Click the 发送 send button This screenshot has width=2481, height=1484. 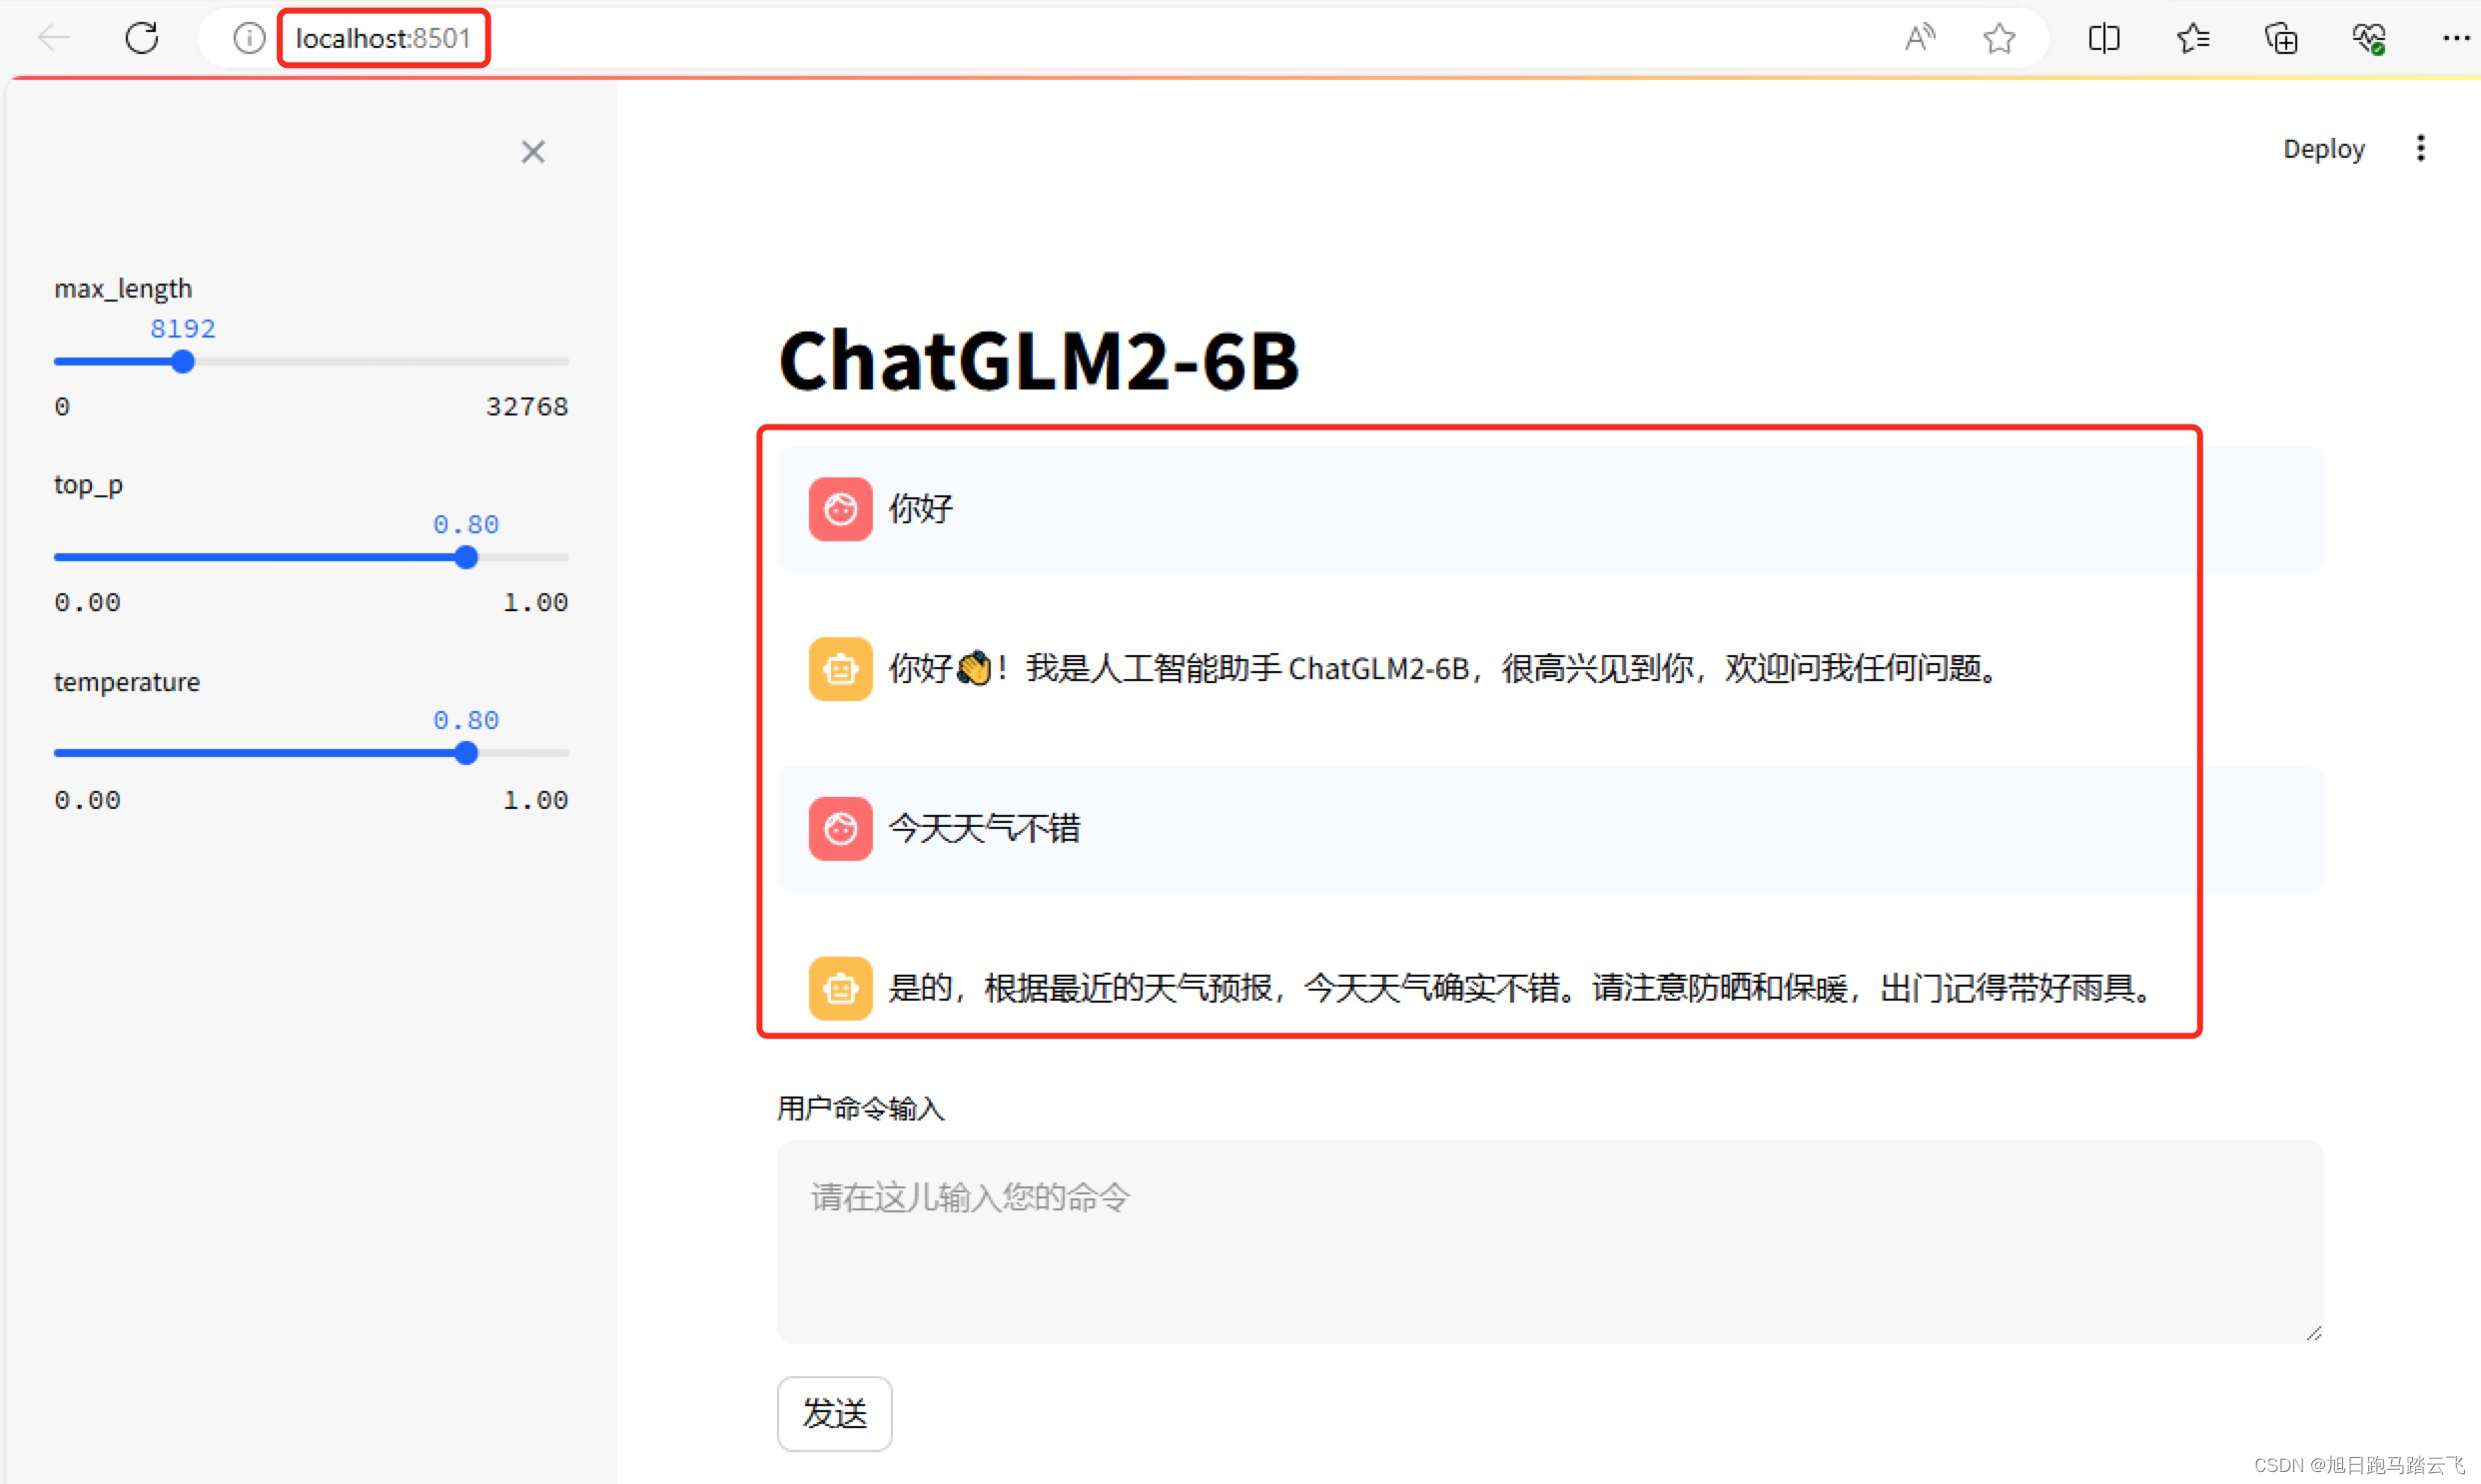pyautogui.click(x=834, y=1414)
